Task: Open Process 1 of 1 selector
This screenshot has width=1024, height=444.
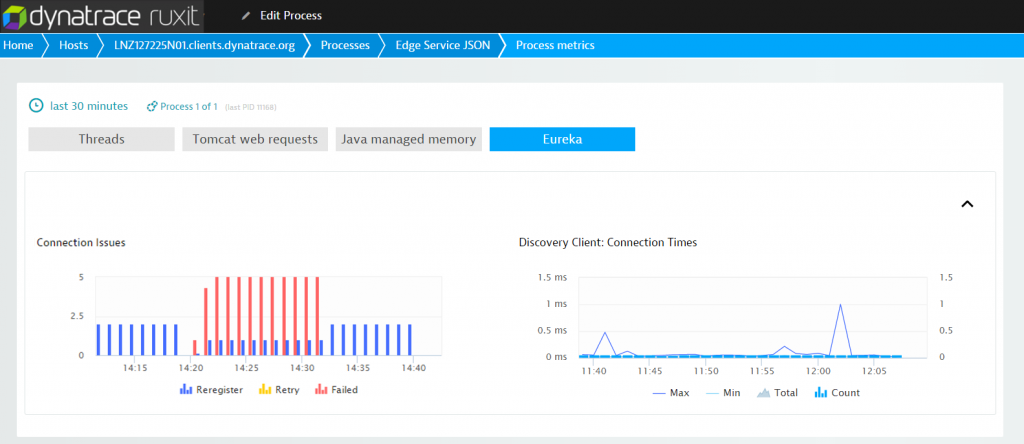Action: pos(189,106)
